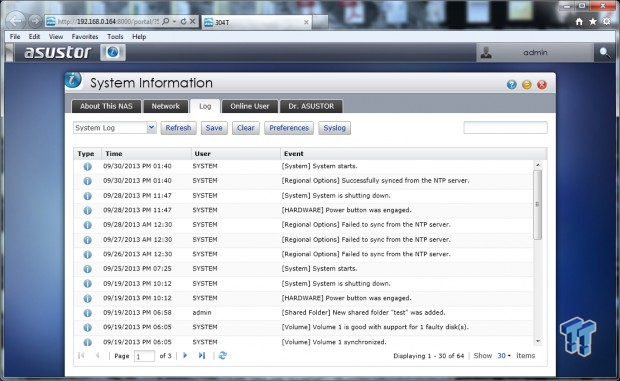Open the Favorites menu

coord(85,36)
